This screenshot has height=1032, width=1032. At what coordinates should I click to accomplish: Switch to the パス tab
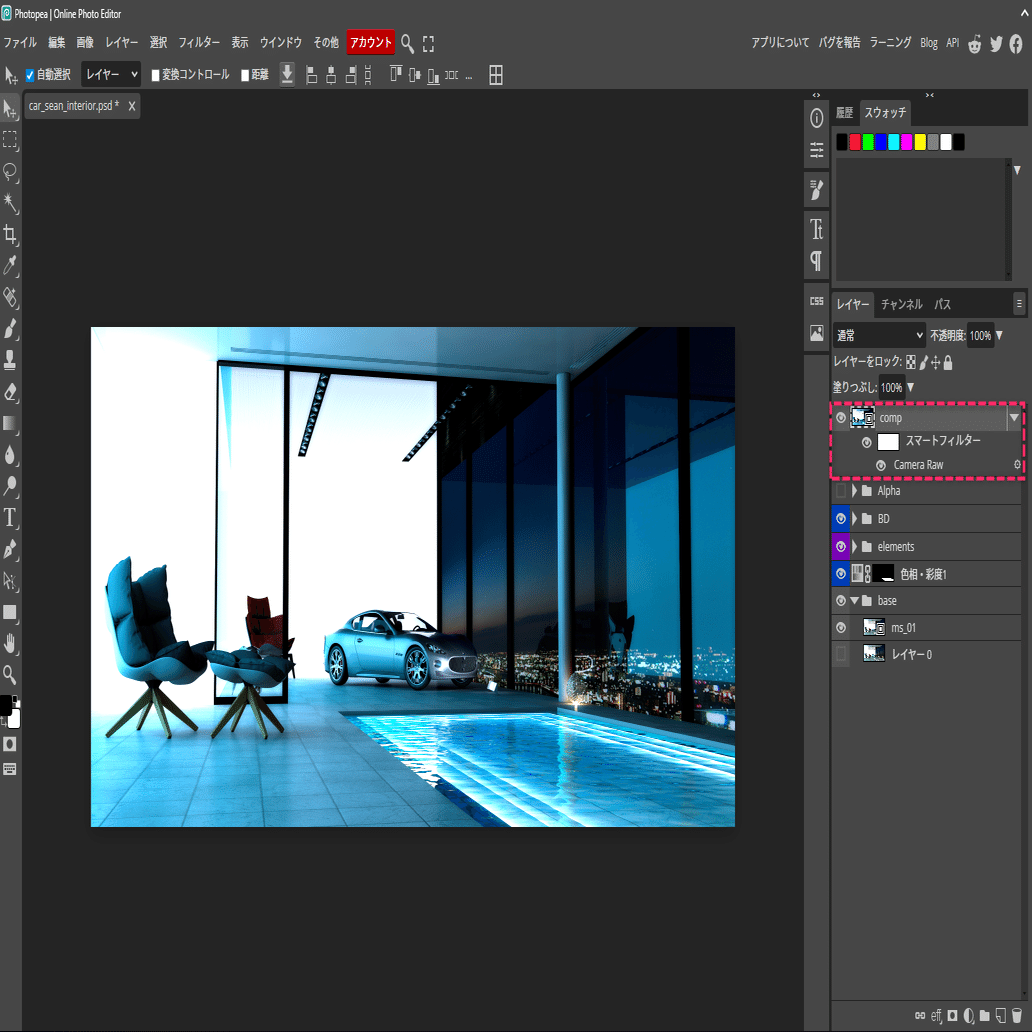942,304
